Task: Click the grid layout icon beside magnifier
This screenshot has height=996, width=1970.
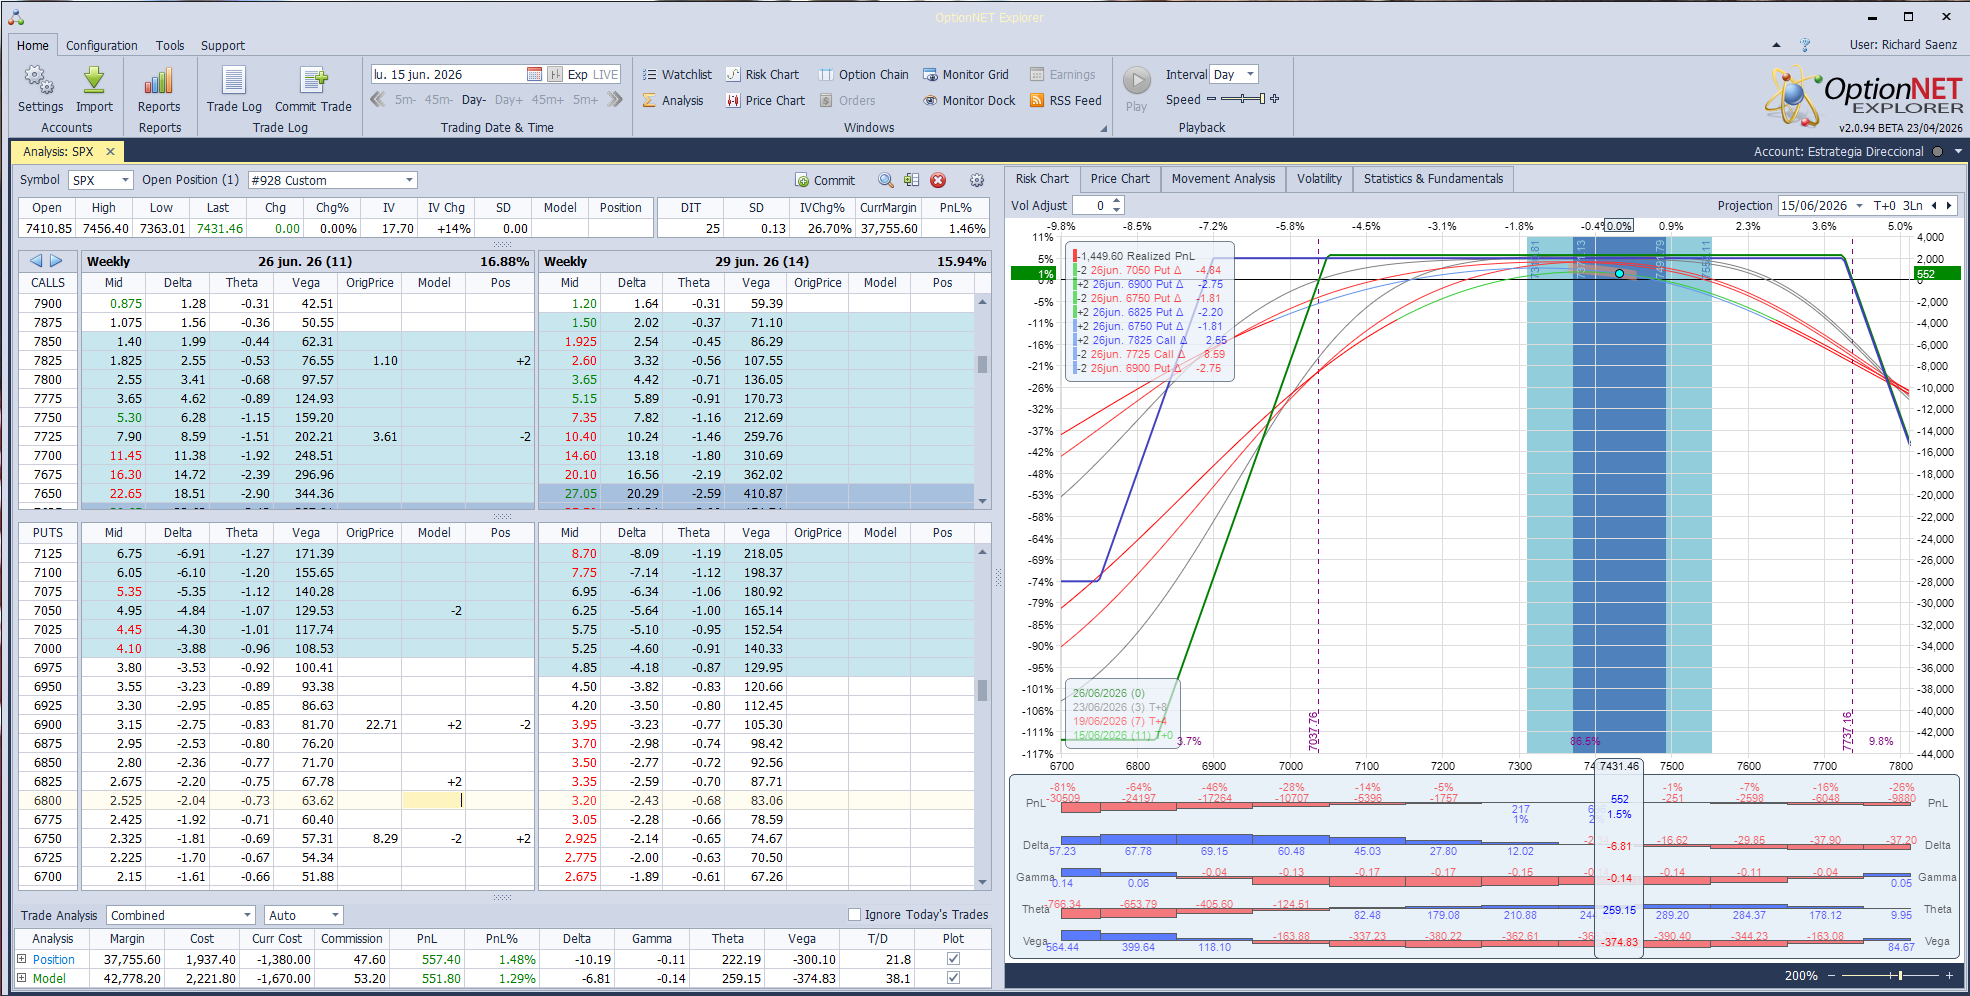Action: click(911, 180)
